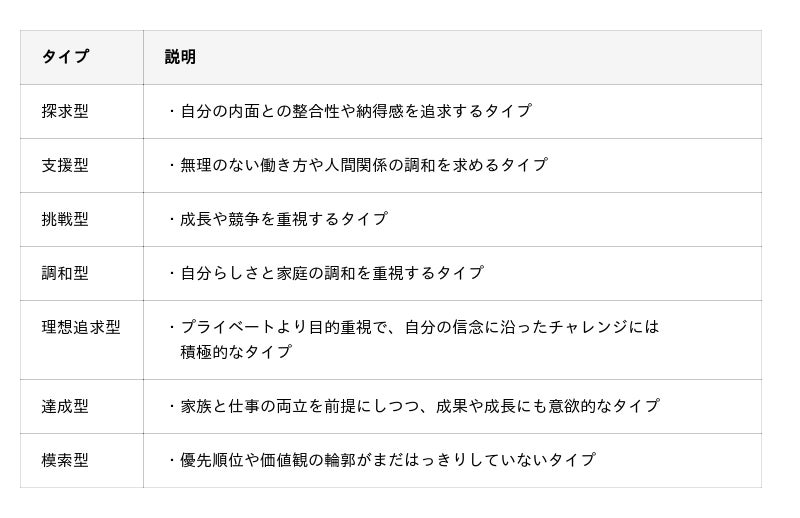Click the line starting with プライベートより目的重視

(x=419, y=327)
